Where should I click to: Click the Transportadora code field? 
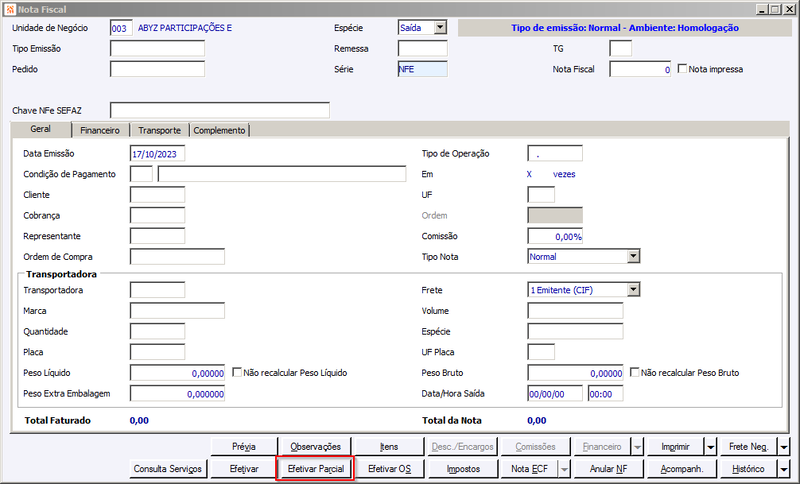click(158, 290)
